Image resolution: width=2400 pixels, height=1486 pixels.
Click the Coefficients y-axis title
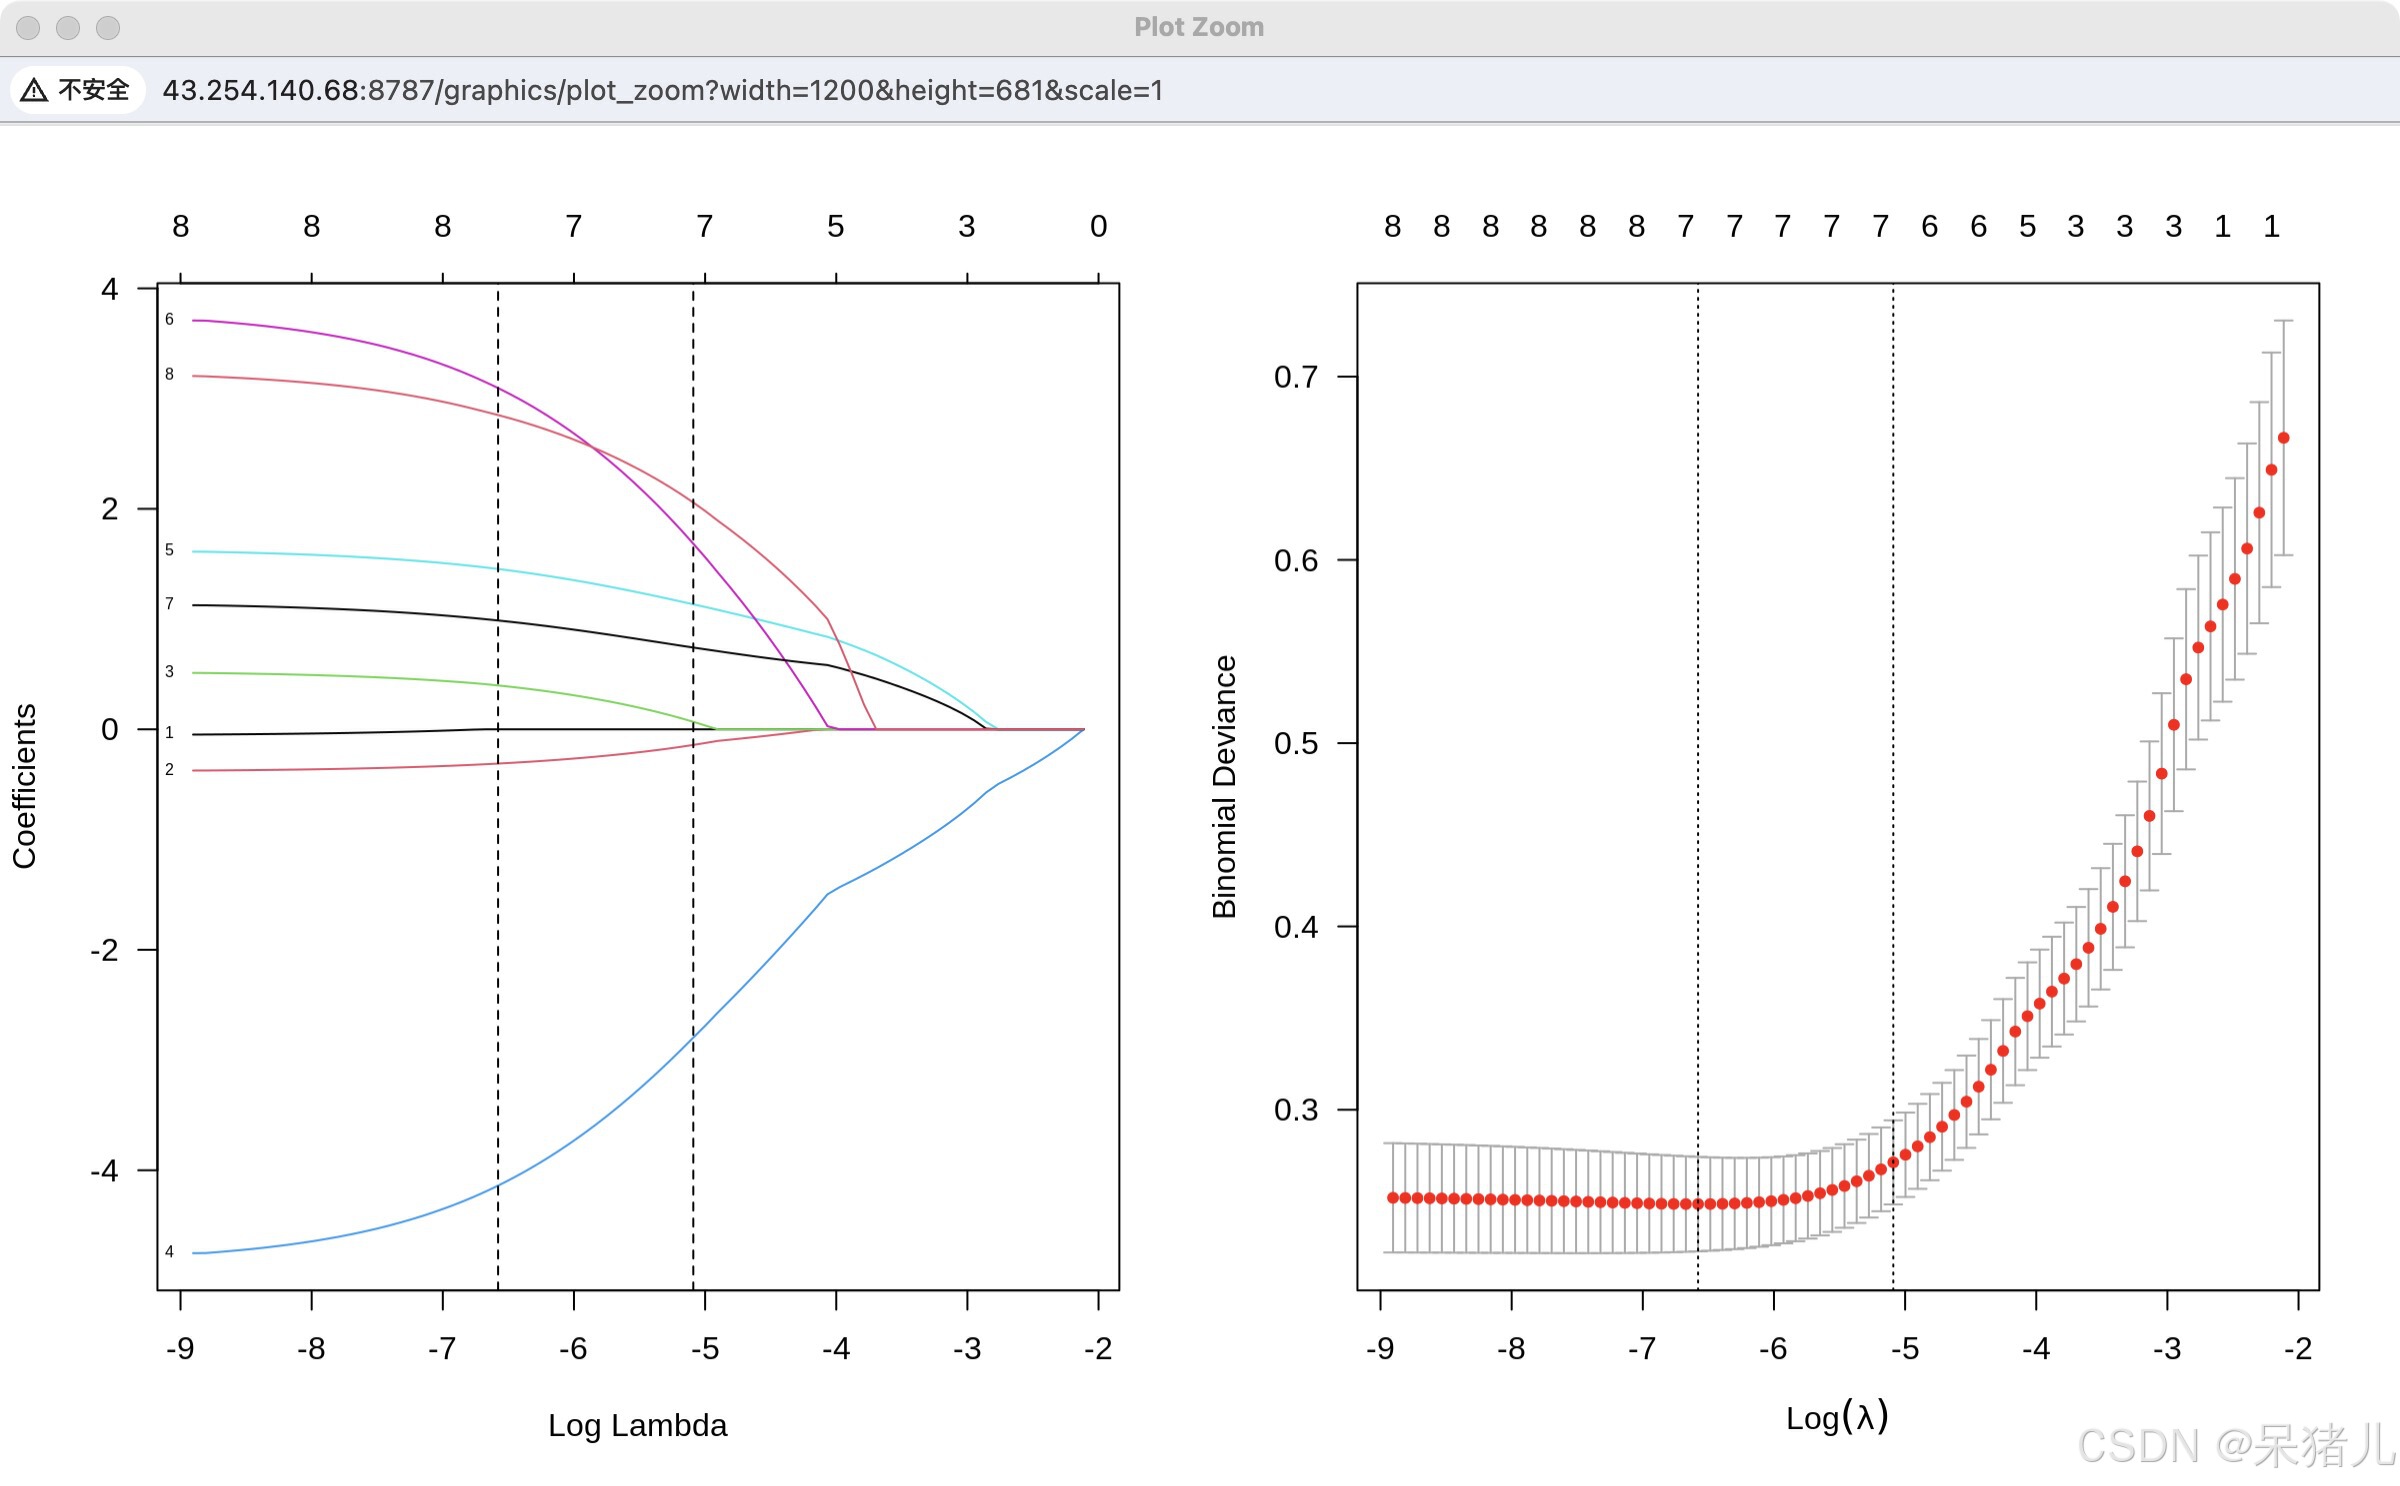pos(24,786)
